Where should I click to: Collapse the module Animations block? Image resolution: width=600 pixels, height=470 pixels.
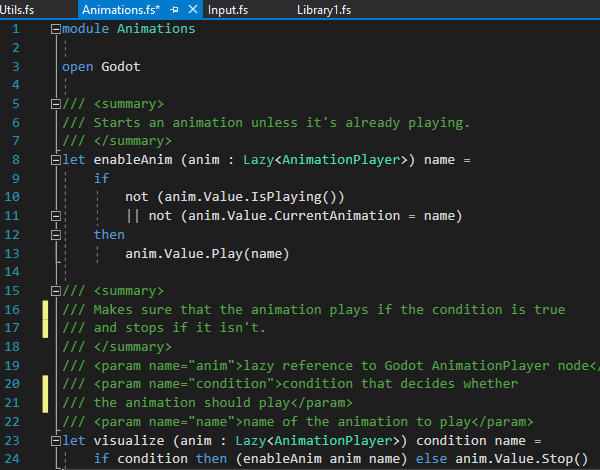(54, 29)
